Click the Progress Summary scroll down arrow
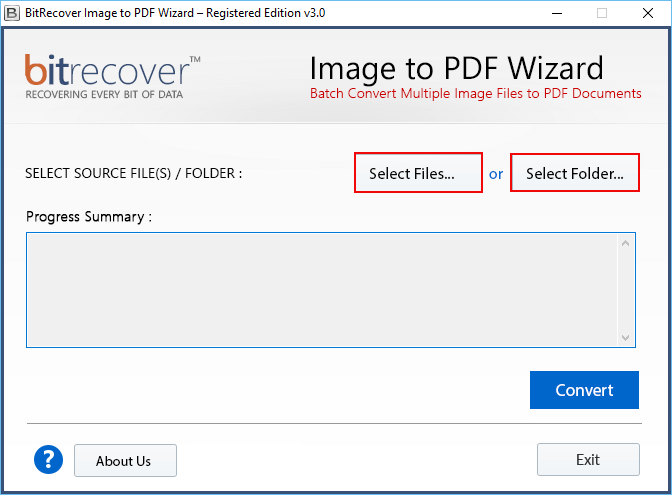The image size is (672, 495). 625,338
